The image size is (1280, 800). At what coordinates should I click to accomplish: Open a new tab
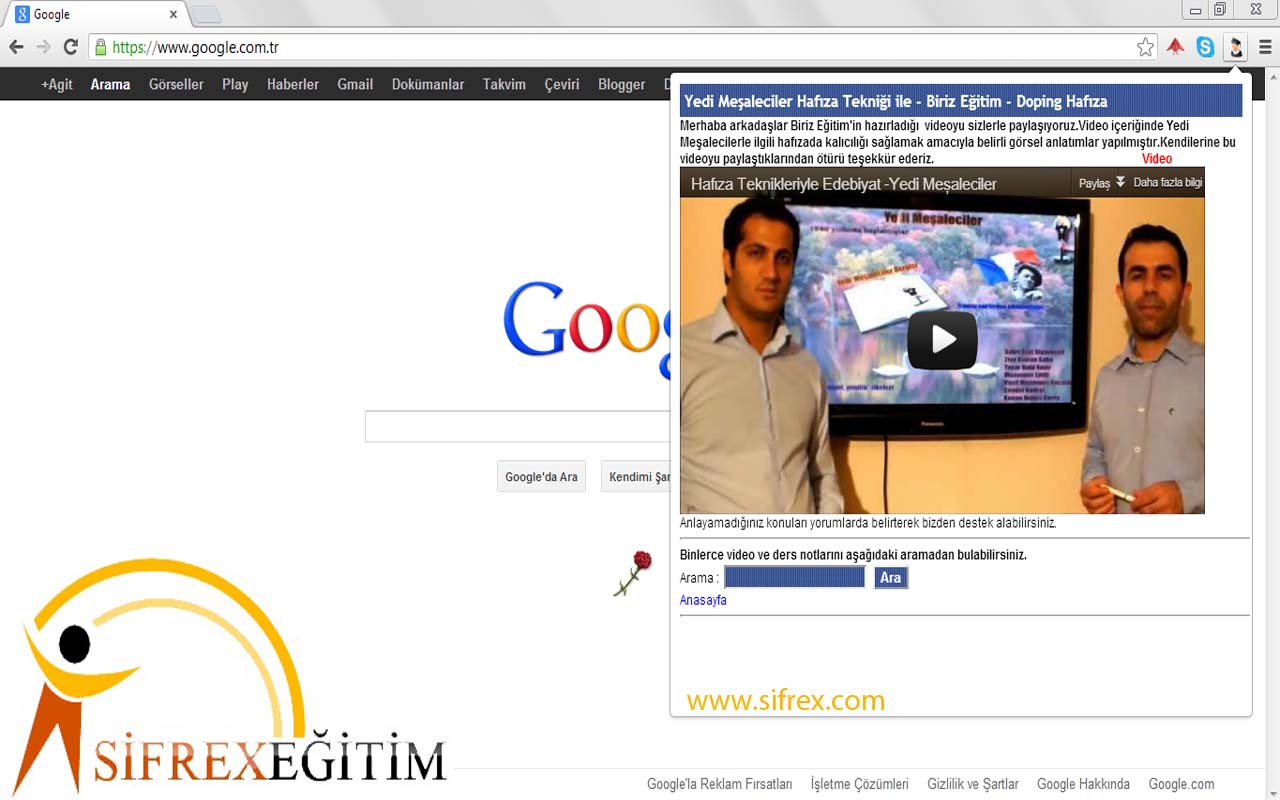click(x=205, y=15)
